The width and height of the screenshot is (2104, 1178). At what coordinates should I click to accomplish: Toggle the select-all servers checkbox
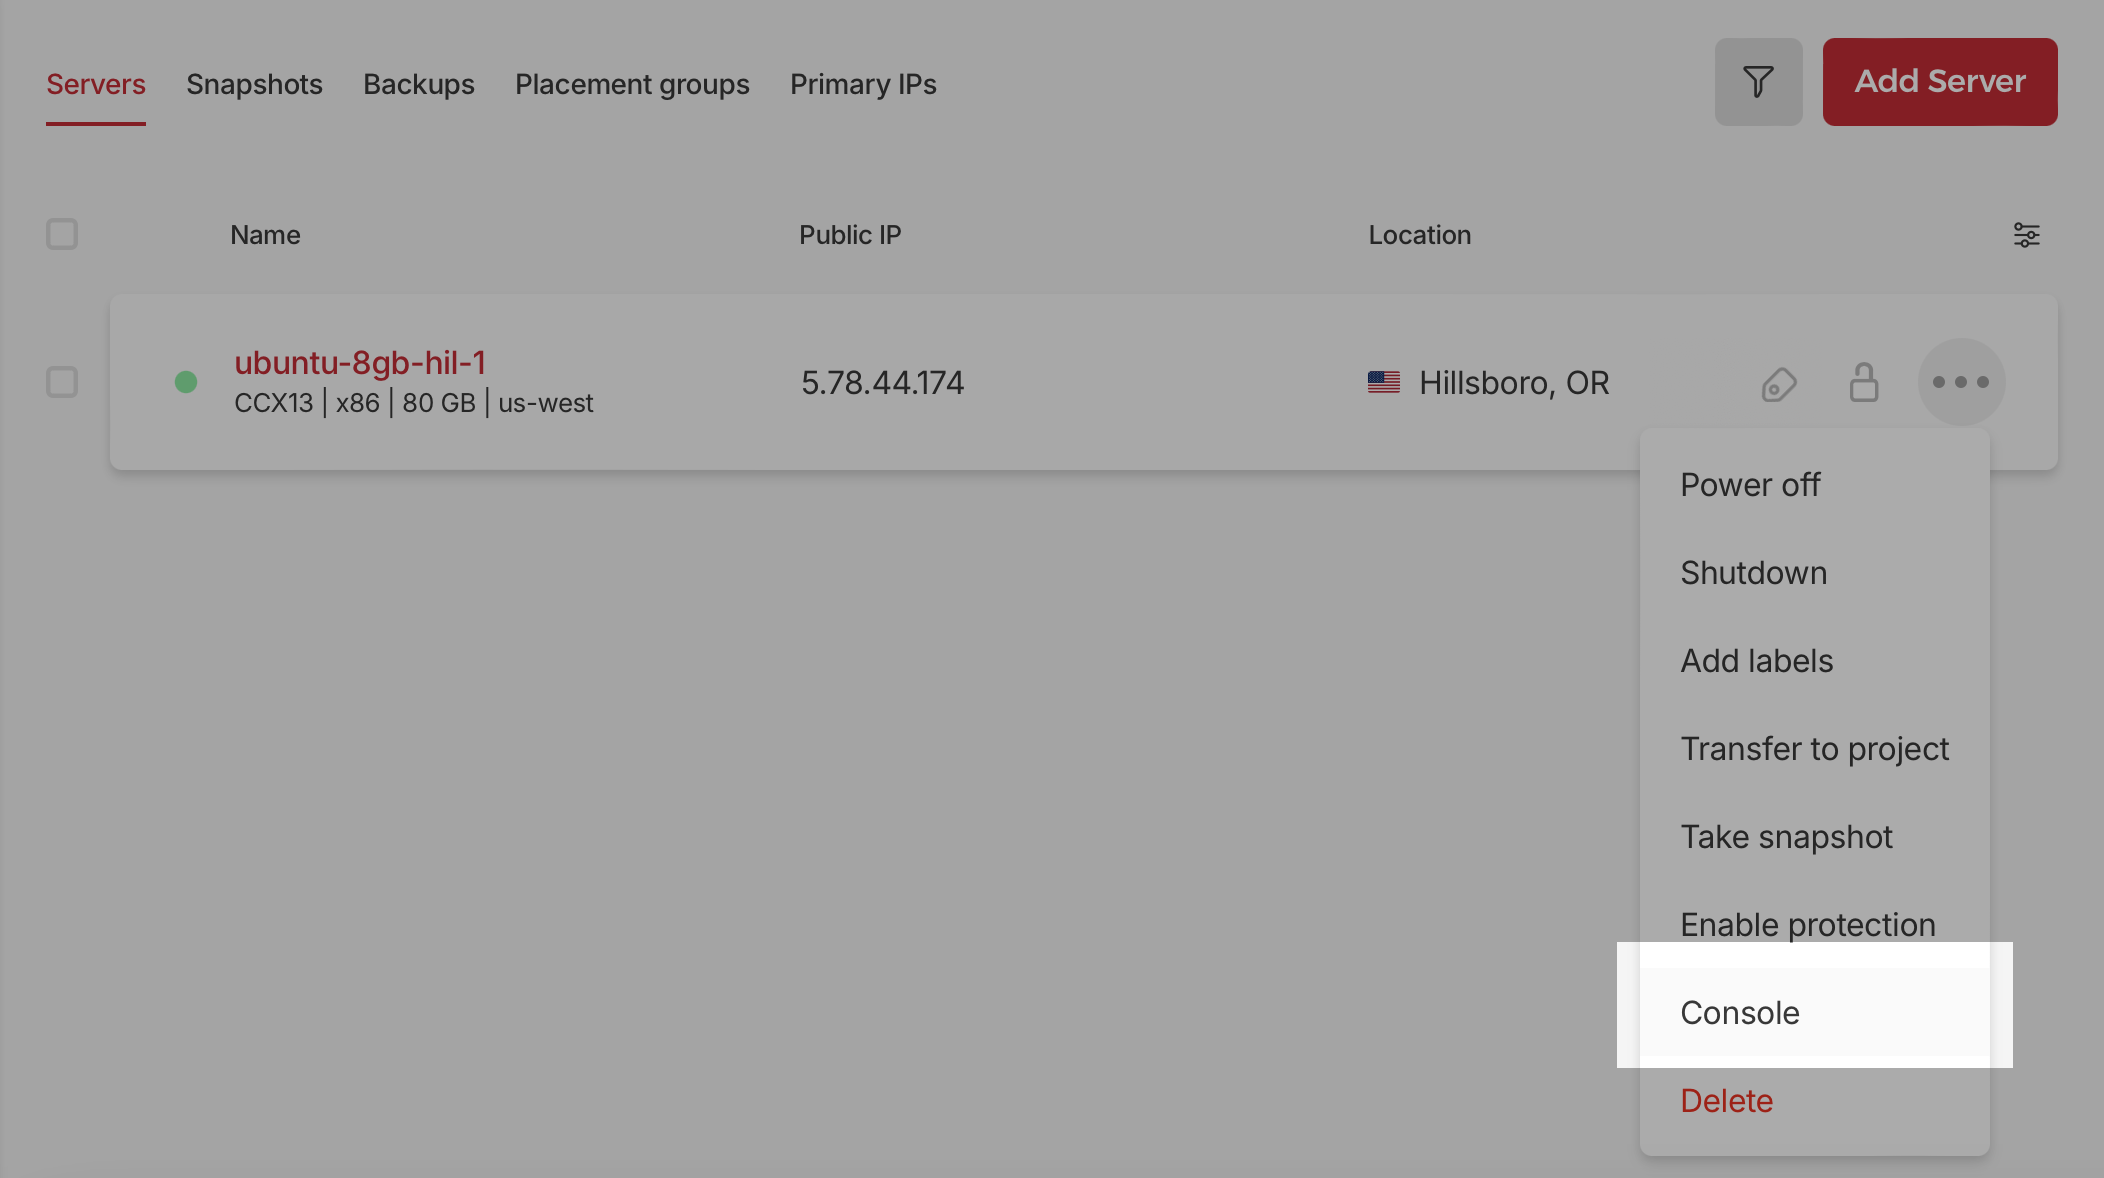pos(62,234)
